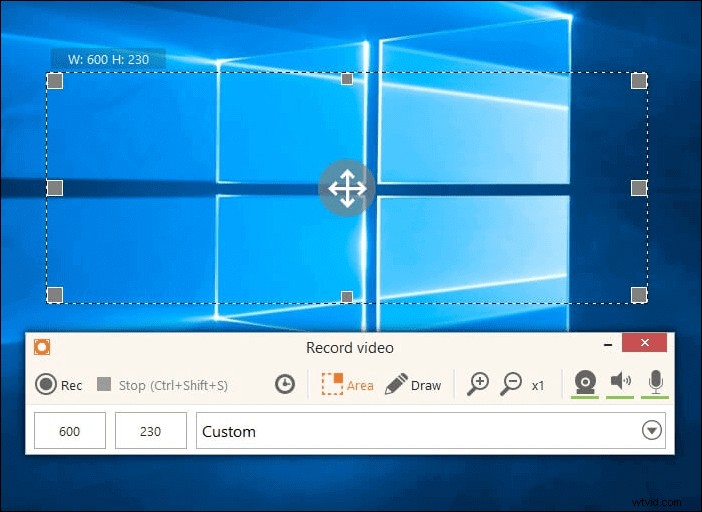Minimize the Record video window
The height and width of the screenshot is (512, 702).
608,344
